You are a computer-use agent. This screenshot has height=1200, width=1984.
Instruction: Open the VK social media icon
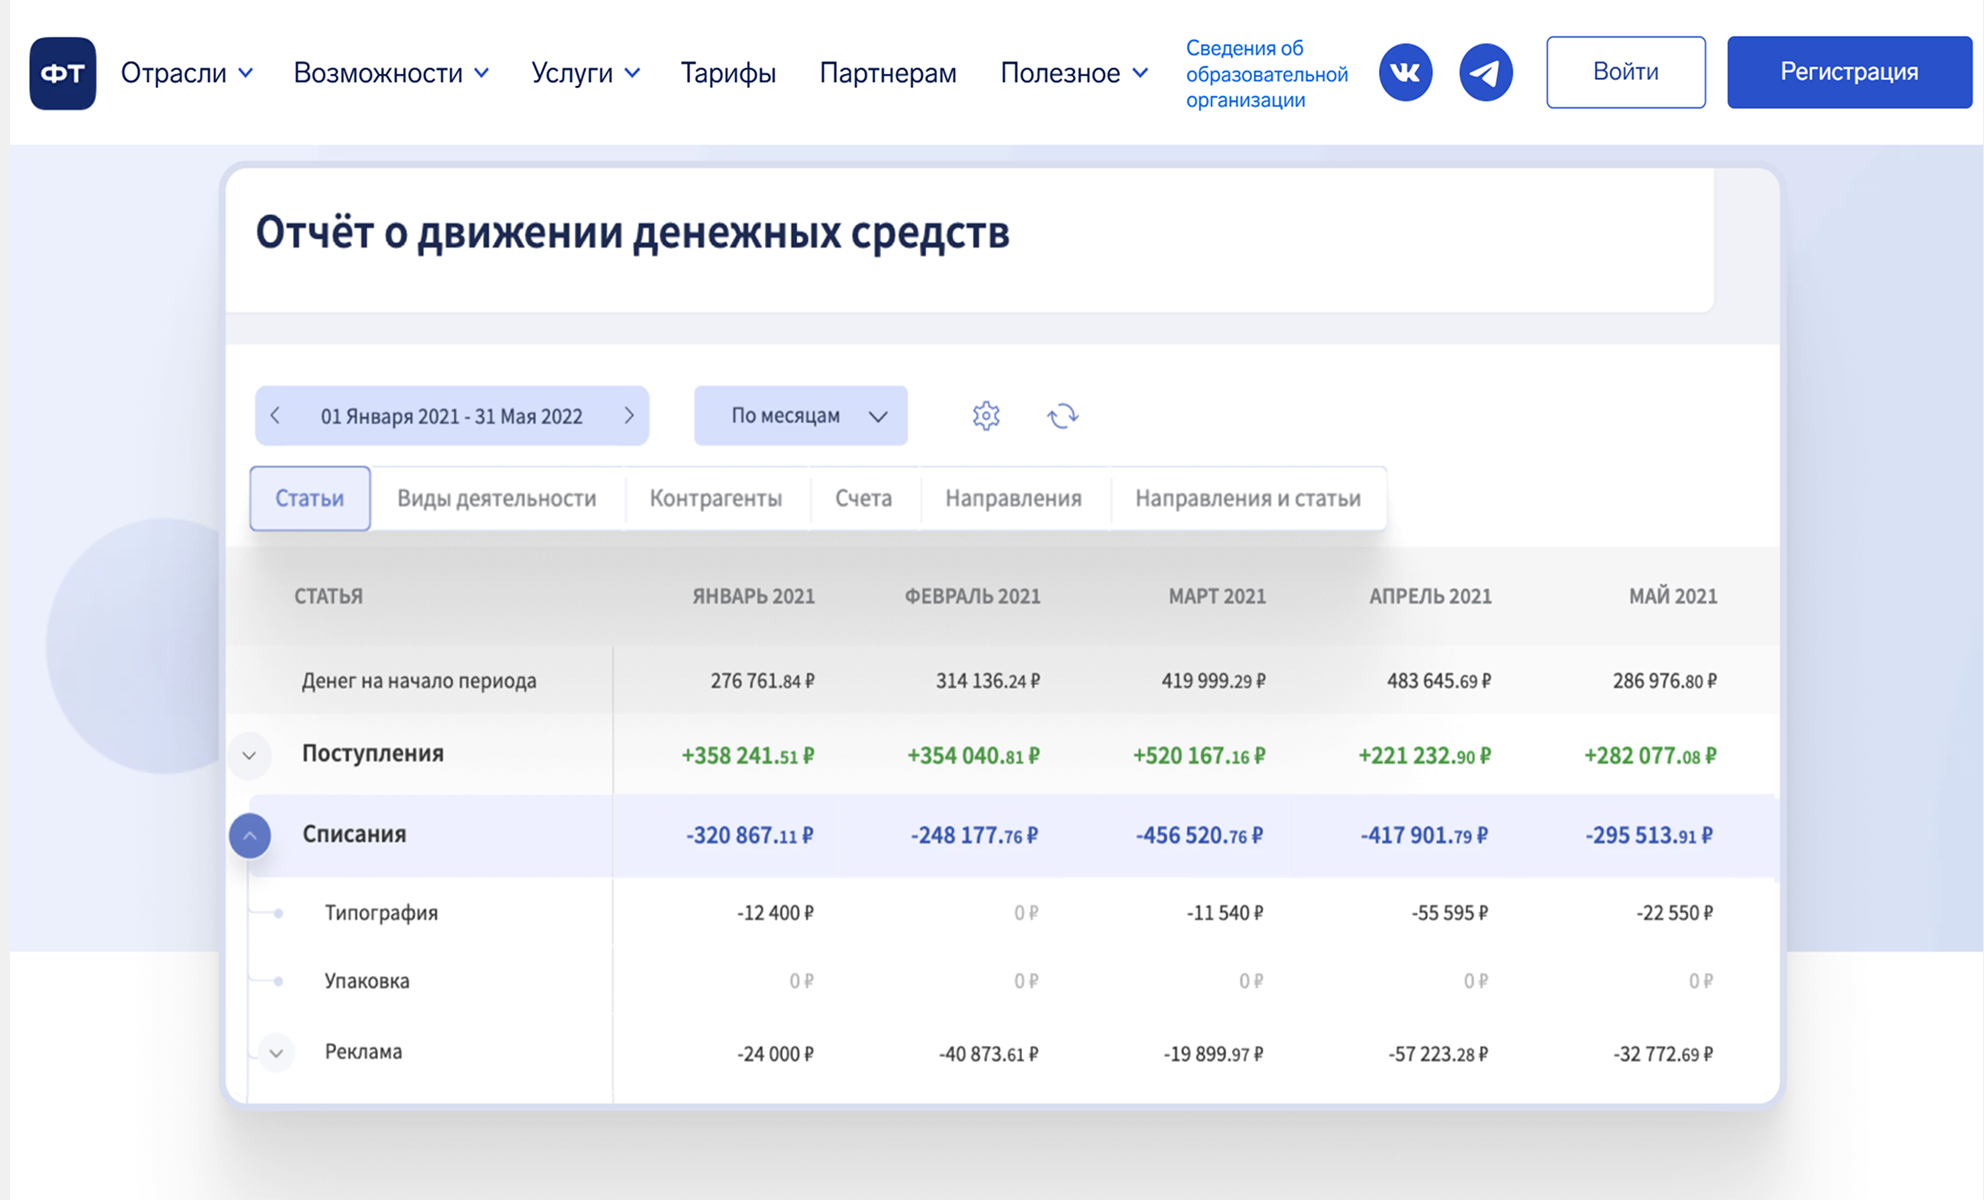(x=1405, y=71)
